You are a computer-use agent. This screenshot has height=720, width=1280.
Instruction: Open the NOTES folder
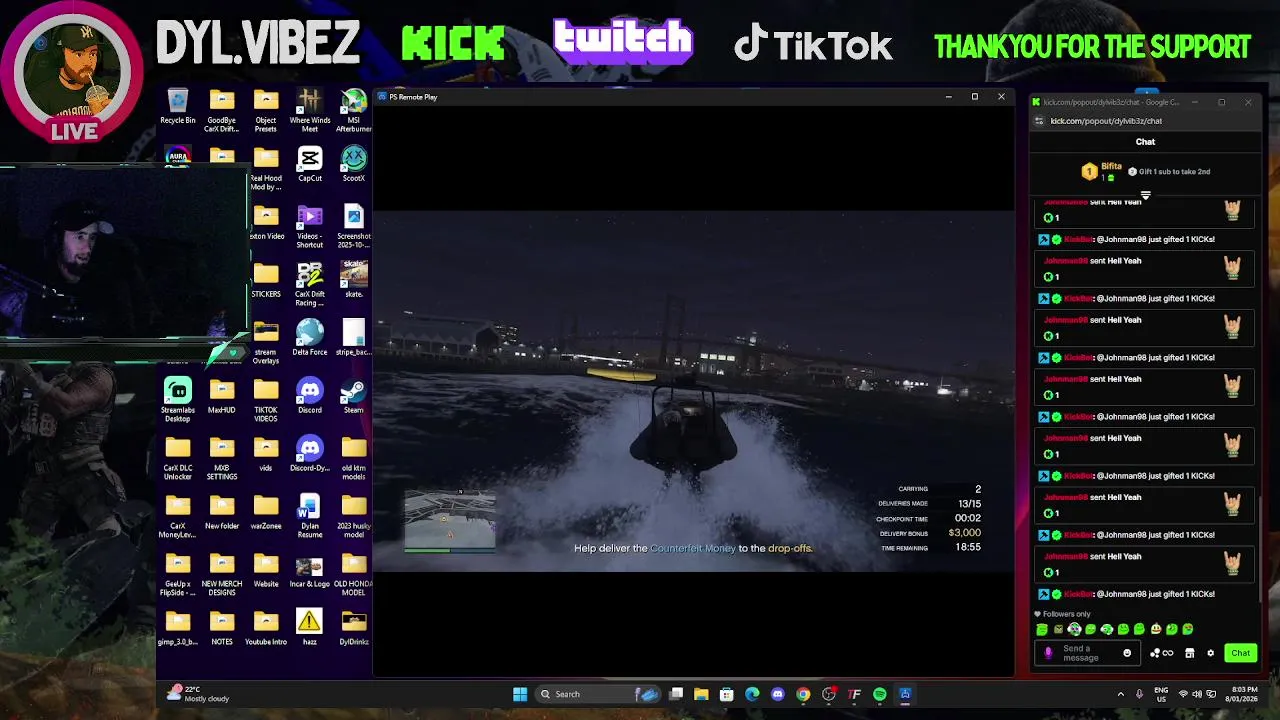(x=222, y=628)
